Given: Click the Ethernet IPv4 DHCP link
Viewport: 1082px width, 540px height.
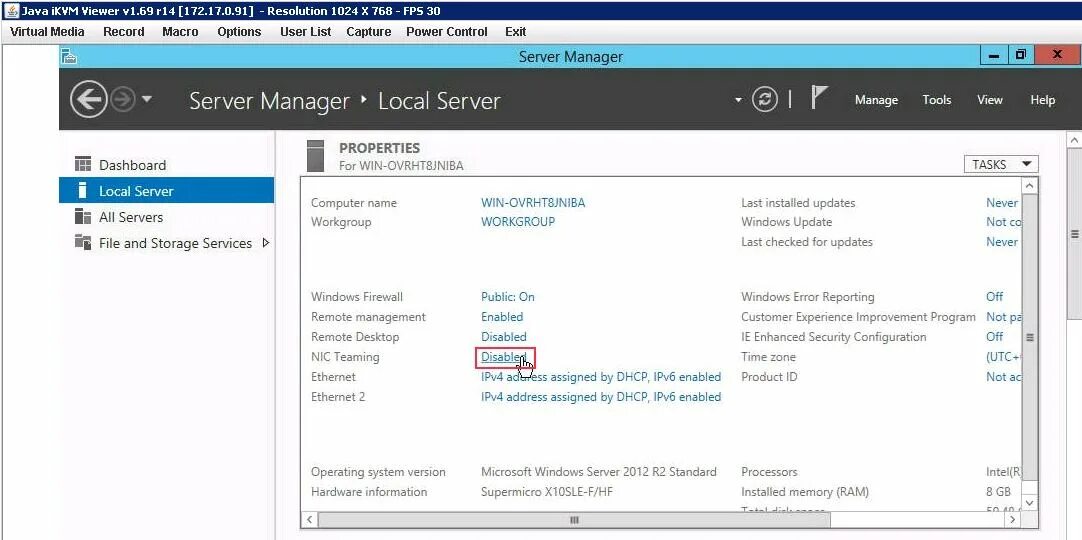Looking at the screenshot, I should click(x=601, y=377).
